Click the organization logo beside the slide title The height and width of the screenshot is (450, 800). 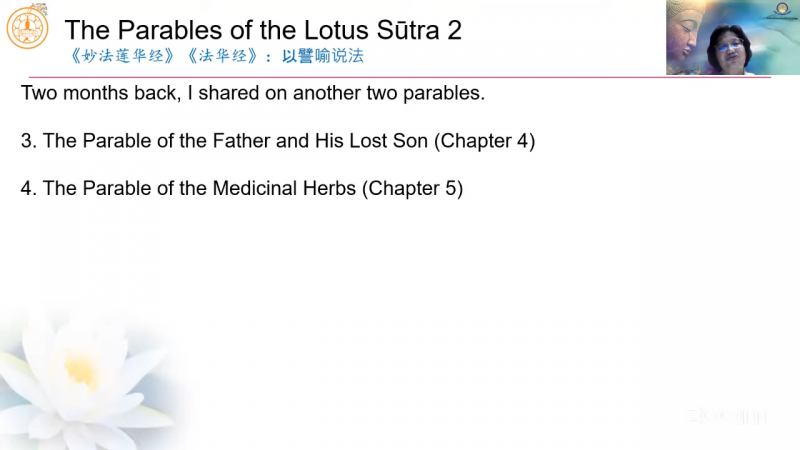point(27,28)
